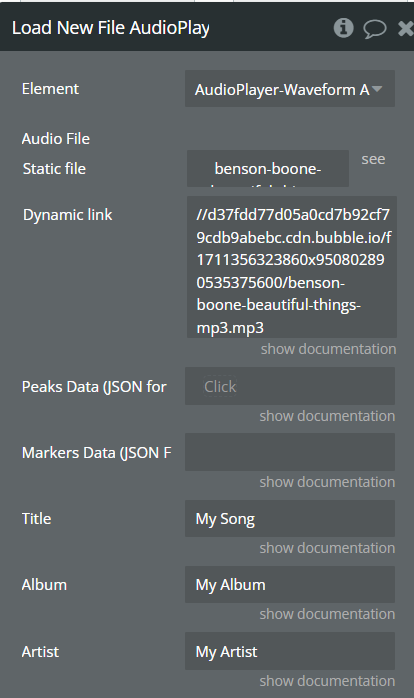The width and height of the screenshot is (414, 698).
Task: Show documentation under Title field
Action: [x=327, y=548]
